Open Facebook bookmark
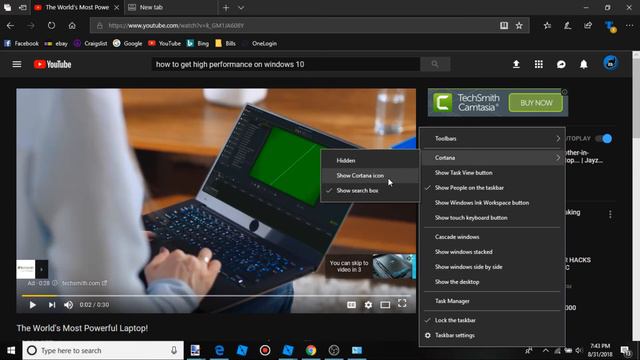 [21, 43]
